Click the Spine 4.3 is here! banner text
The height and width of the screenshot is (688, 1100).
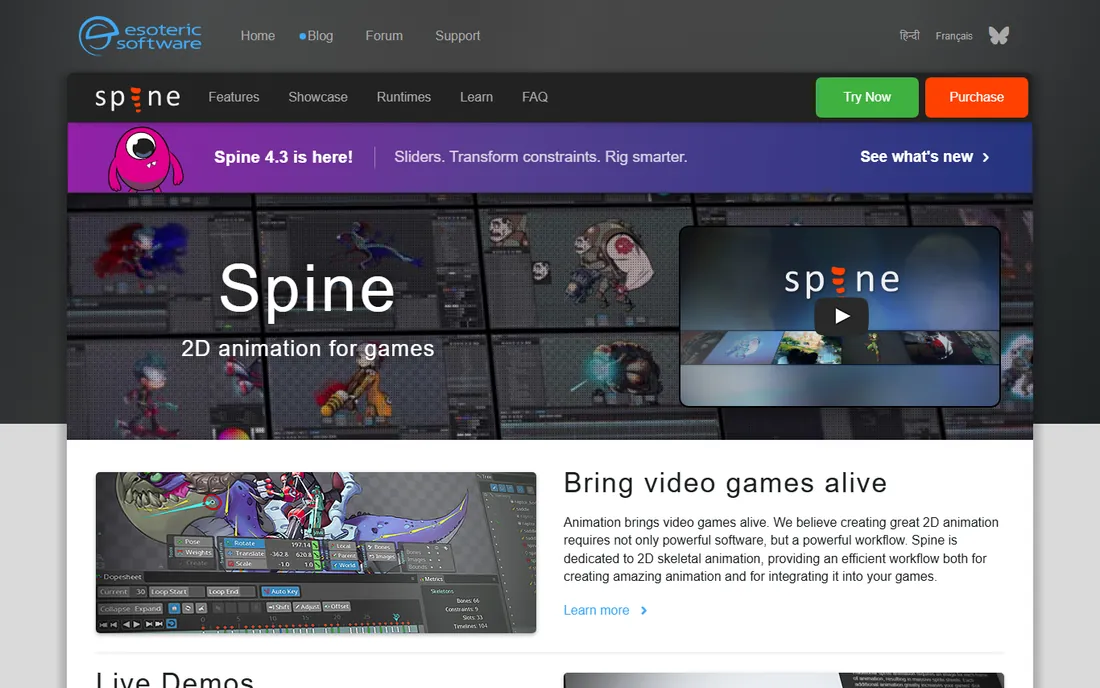coord(283,157)
